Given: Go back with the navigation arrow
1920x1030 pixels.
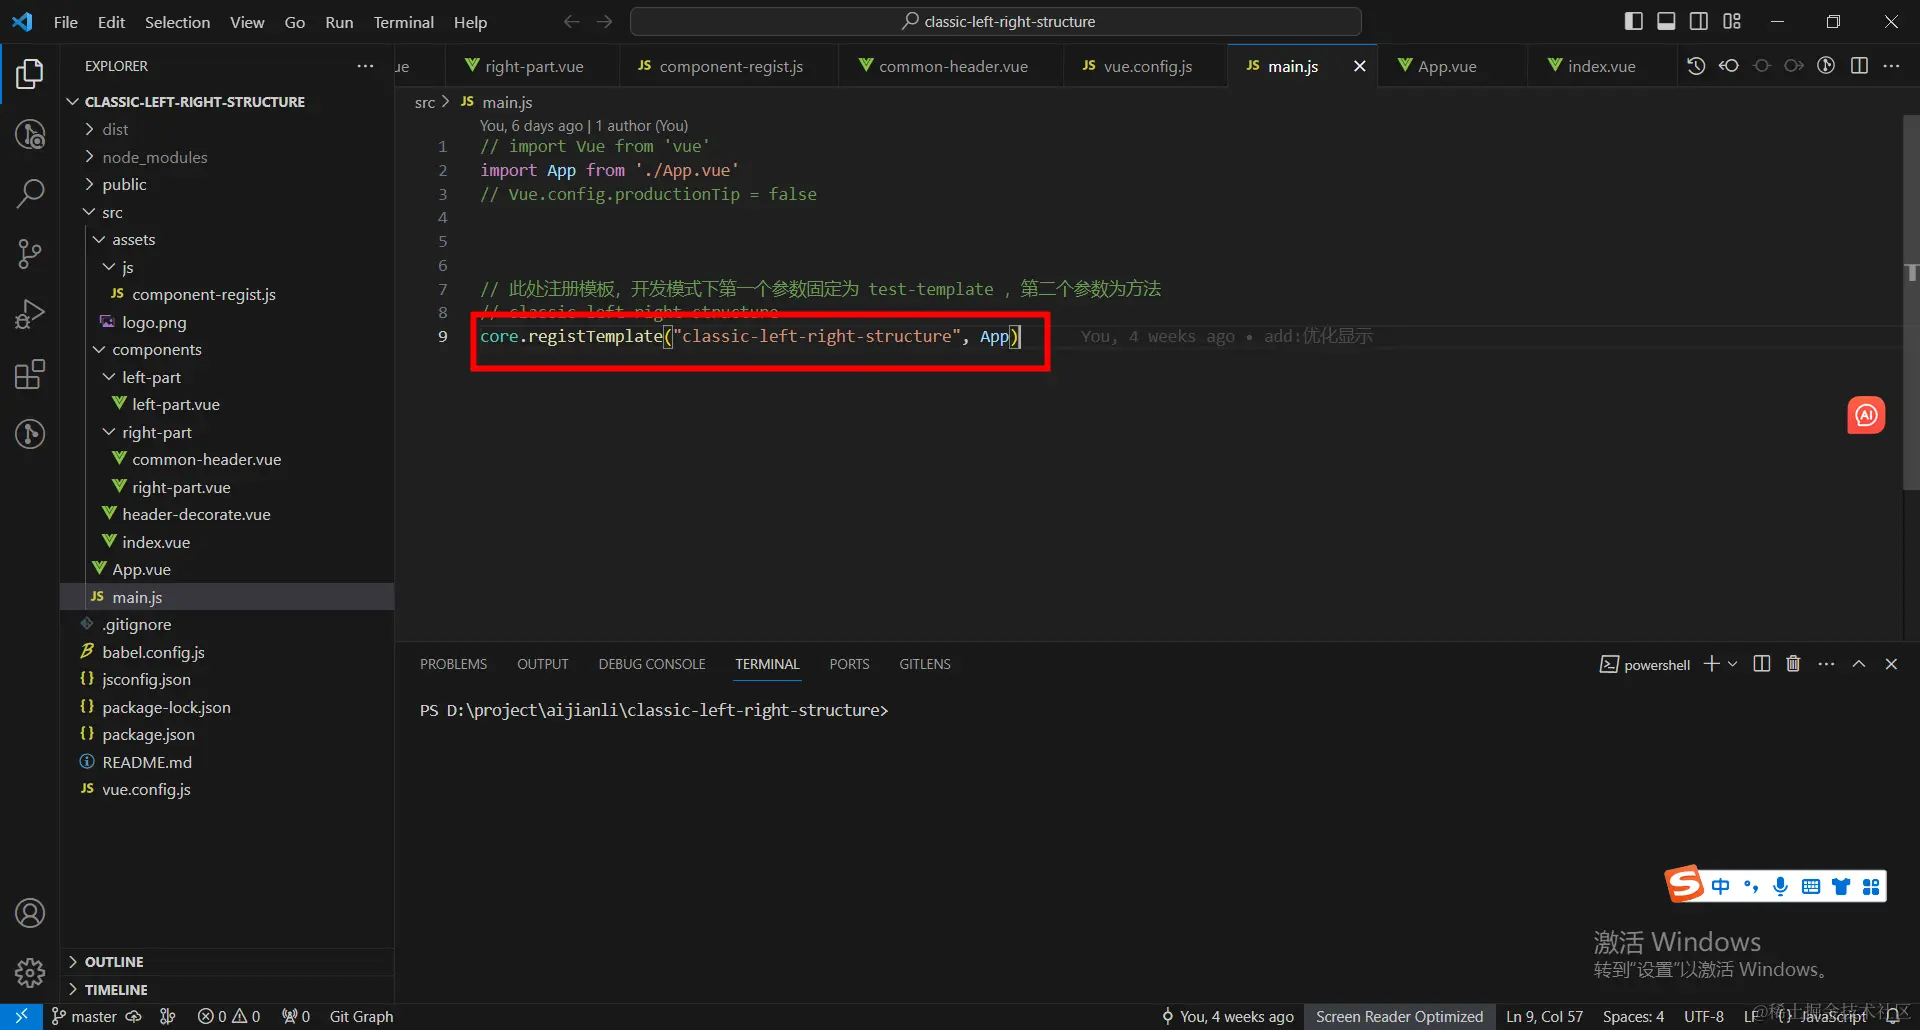Looking at the screenshot, I should click(571, 21).
